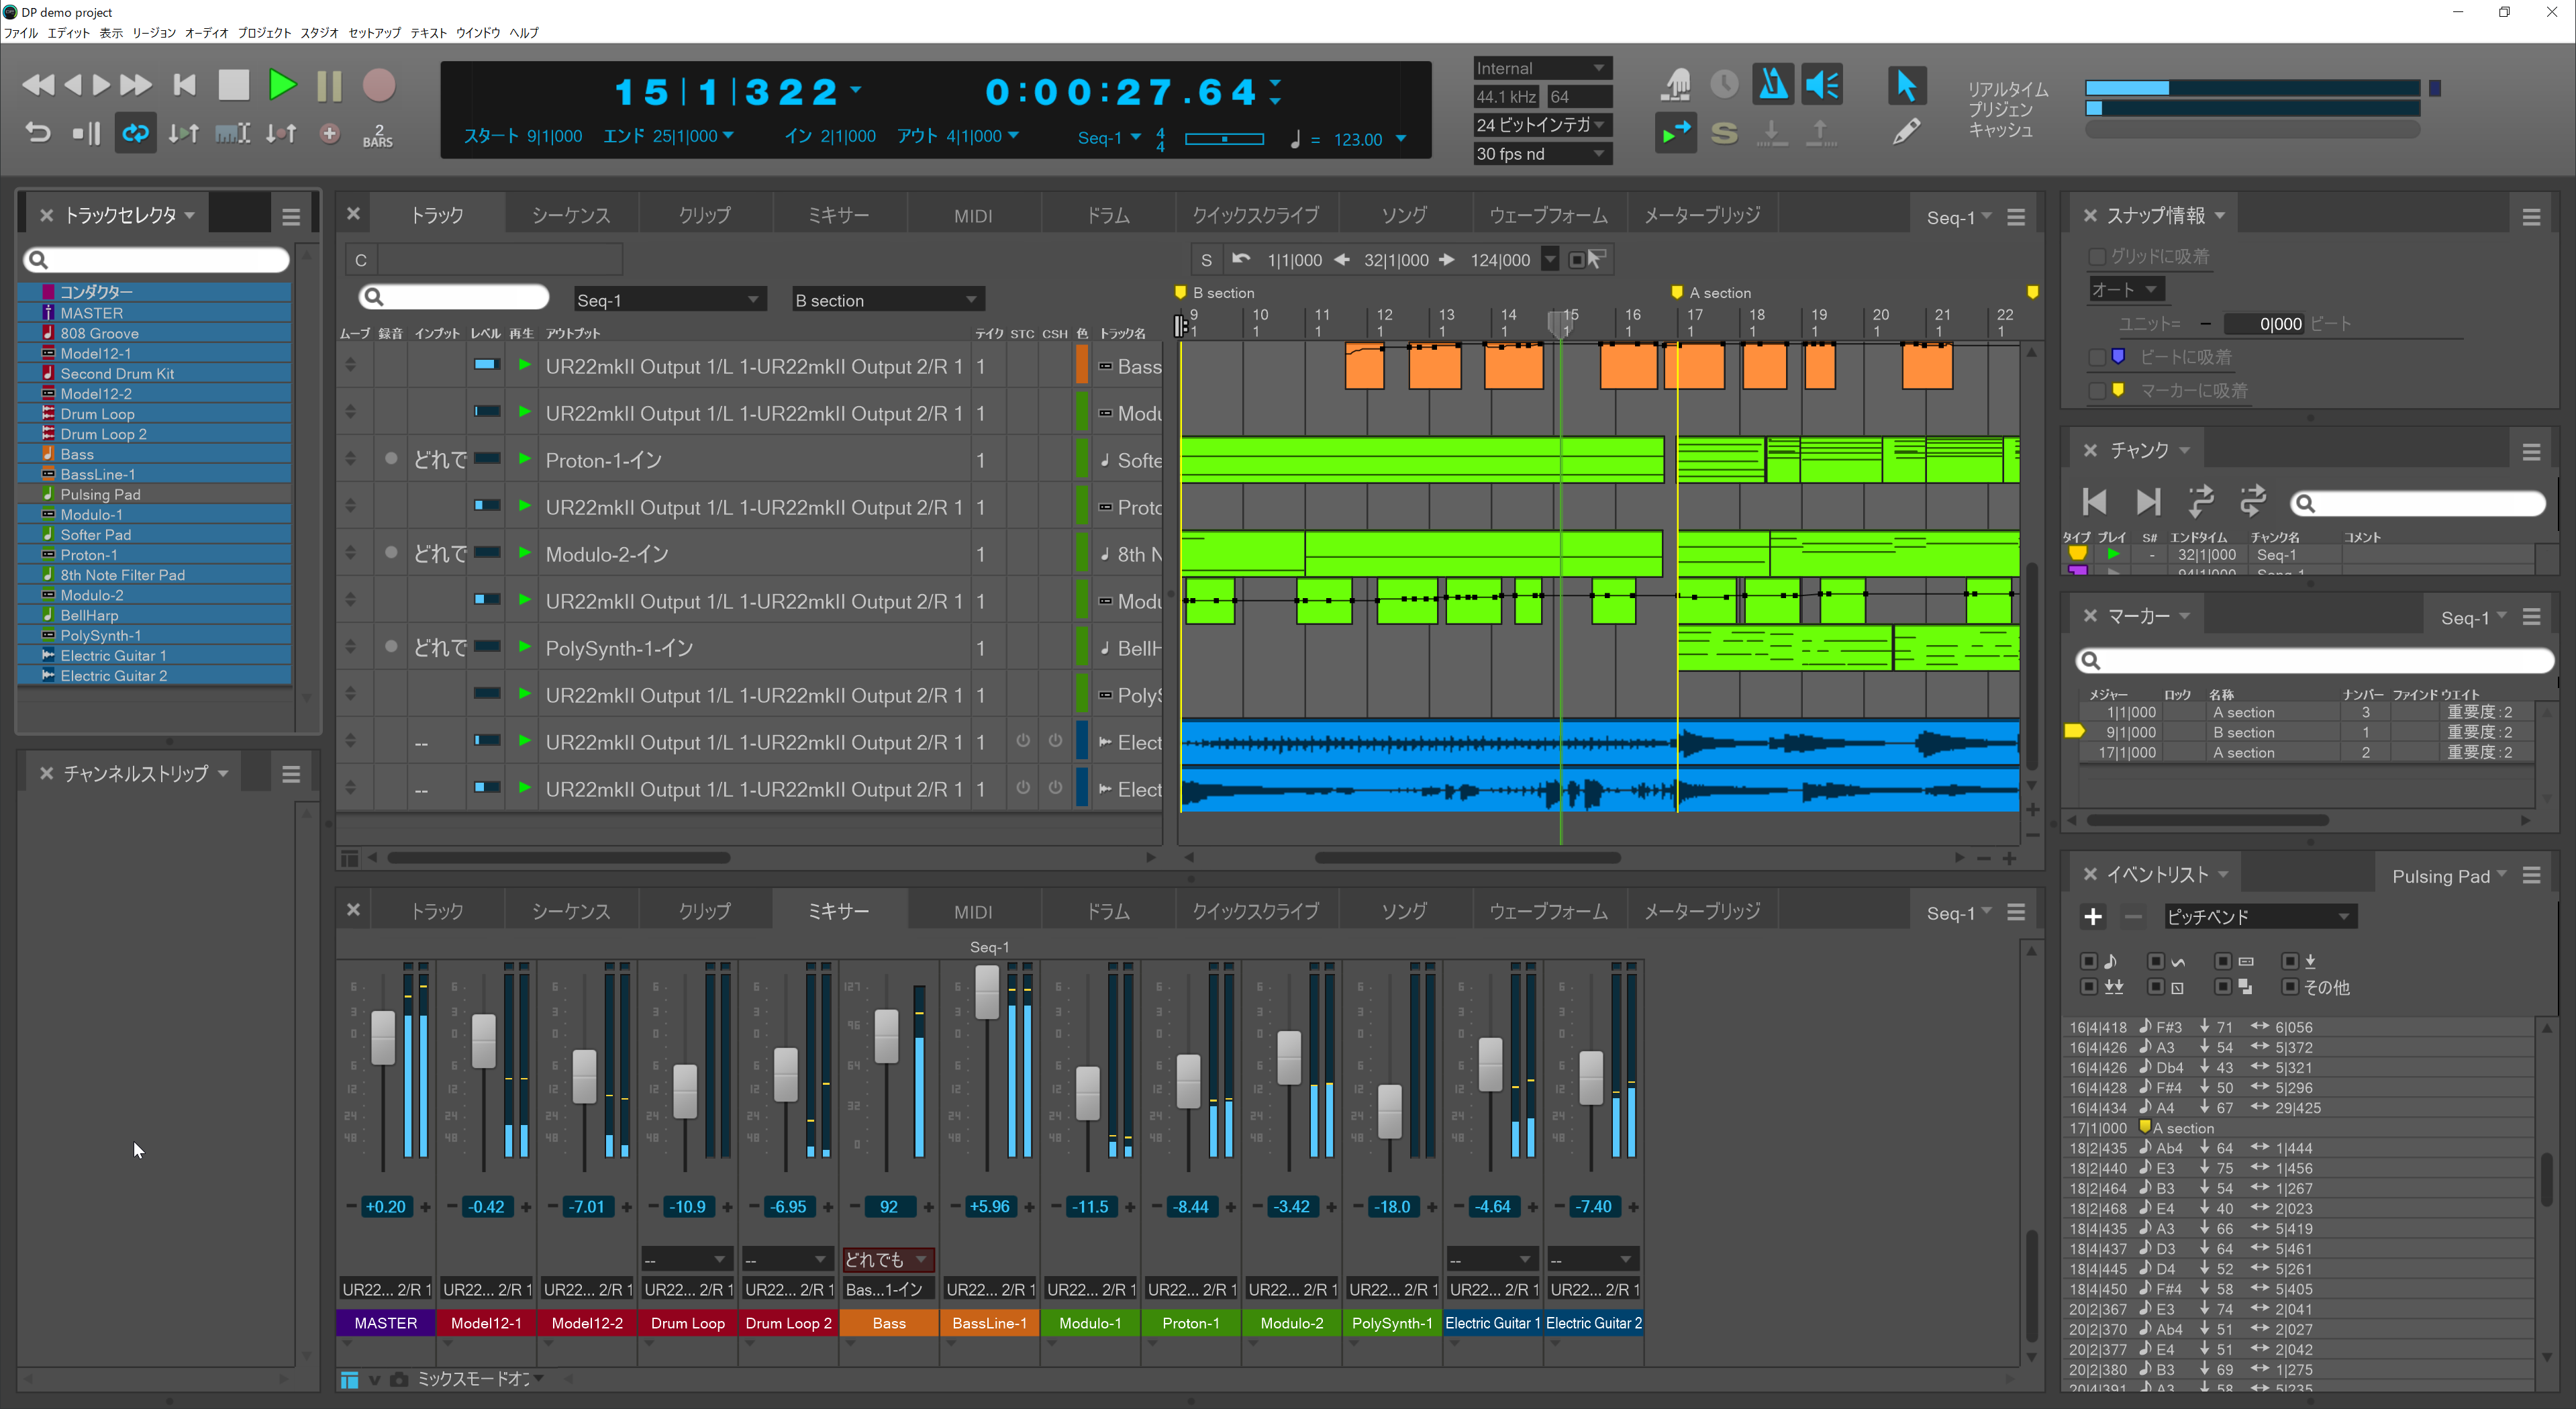2576x1409 pixels.
Task: Toggle the continuous controller curve filter checkbox
Action: click(2155, 961)
